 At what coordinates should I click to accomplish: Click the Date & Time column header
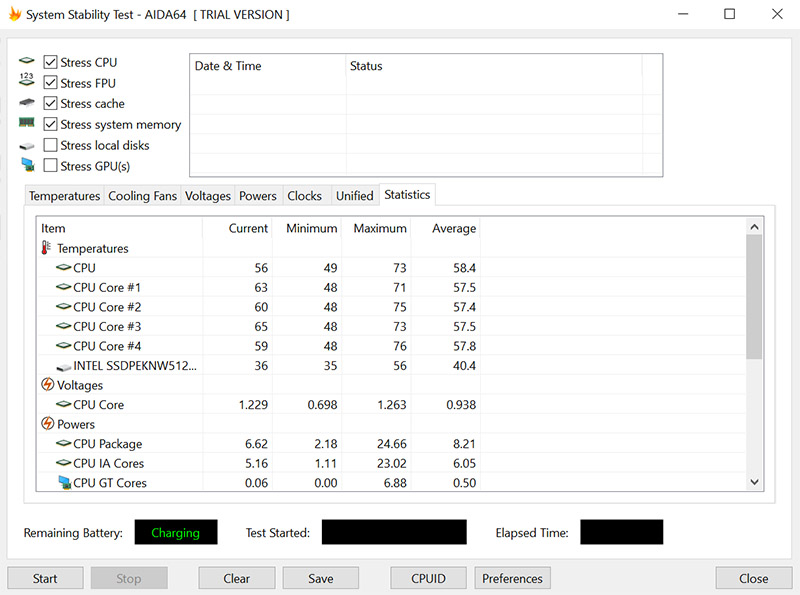point(268,66)
